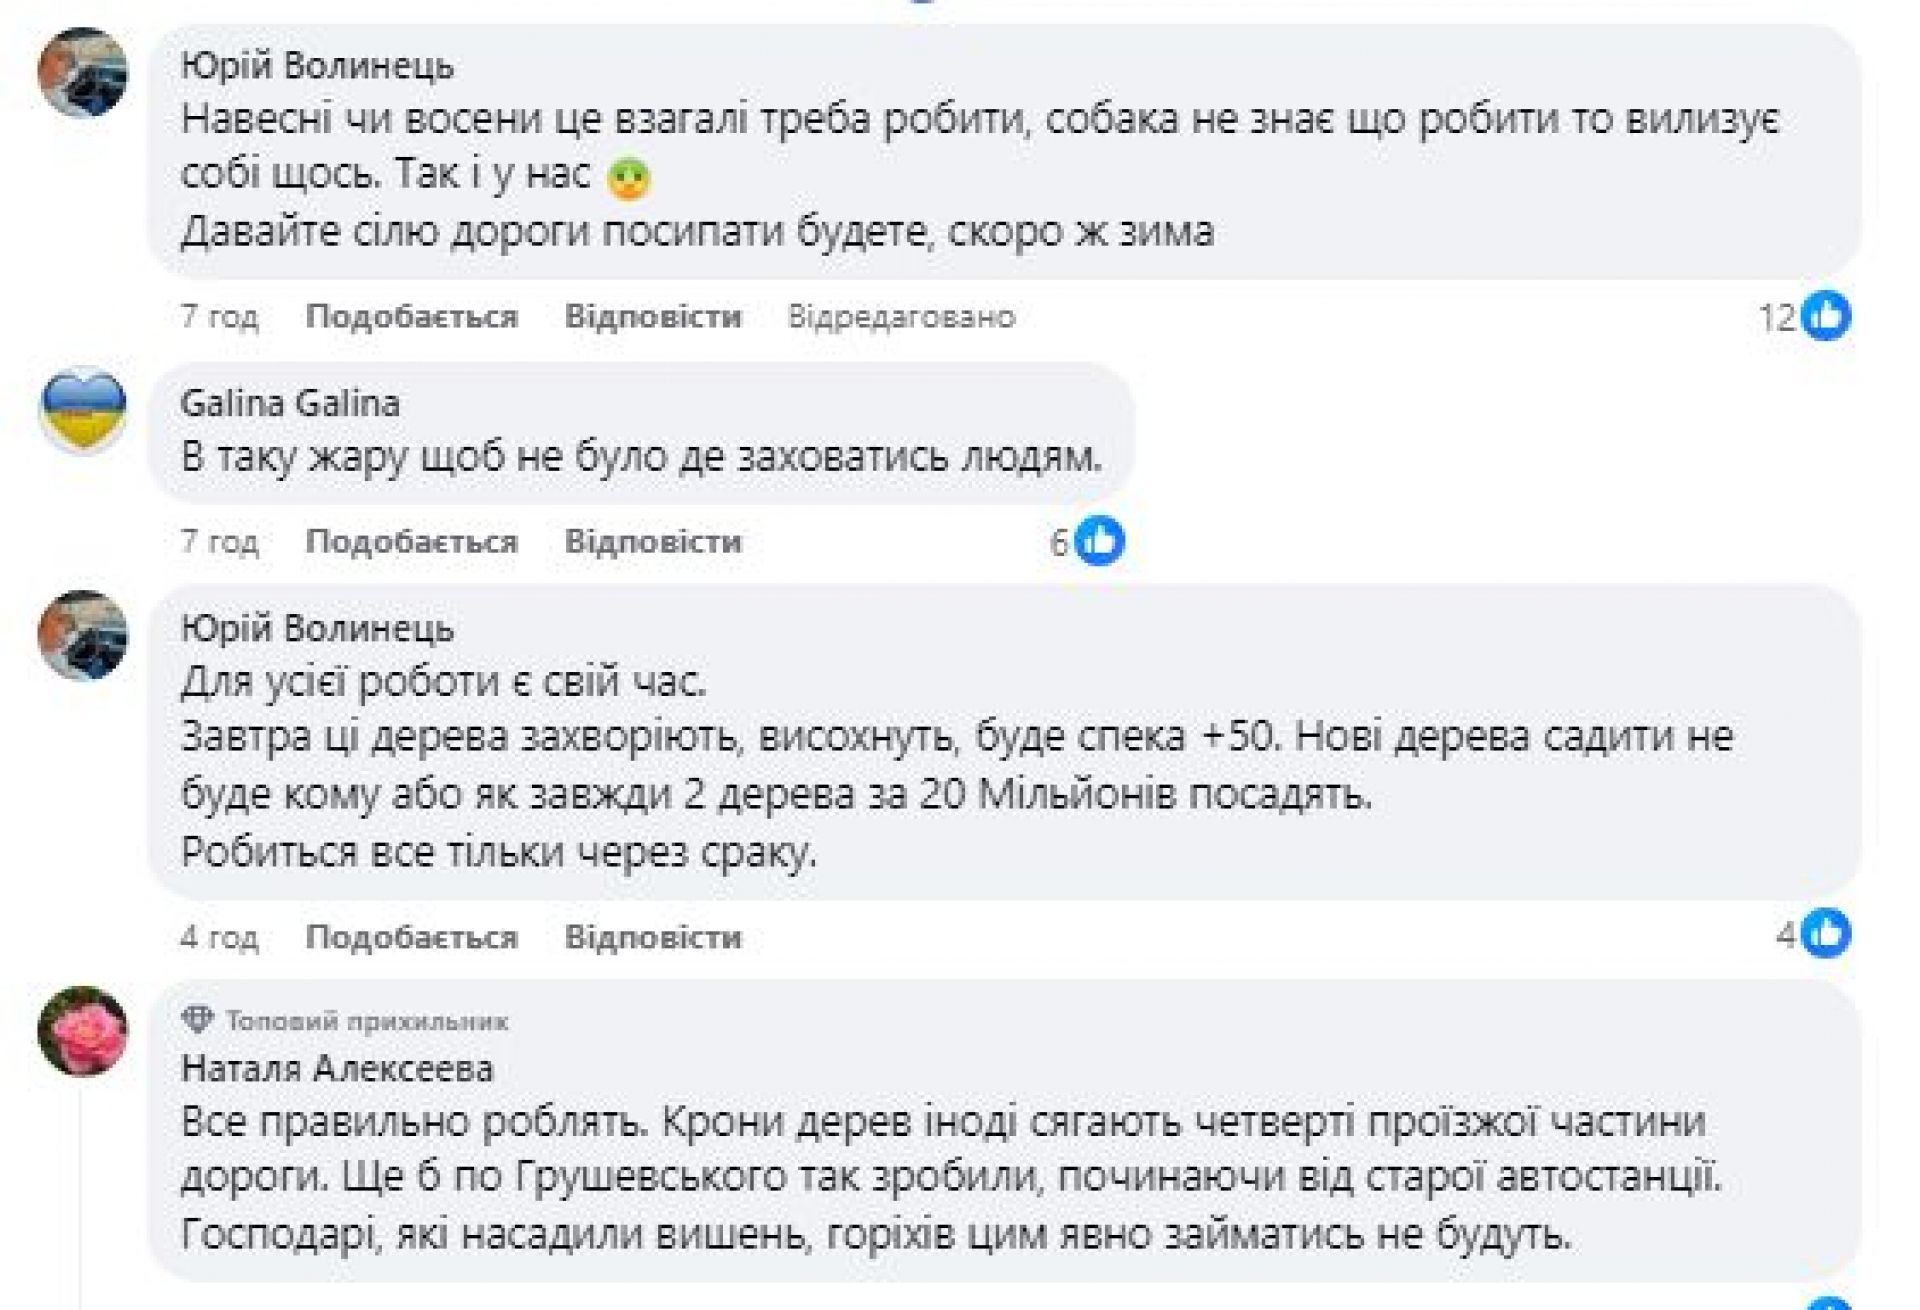The height and width of the screenshot is (1310, 1920).
Task: Reply to the comment about salting roads
Action: 653,317
